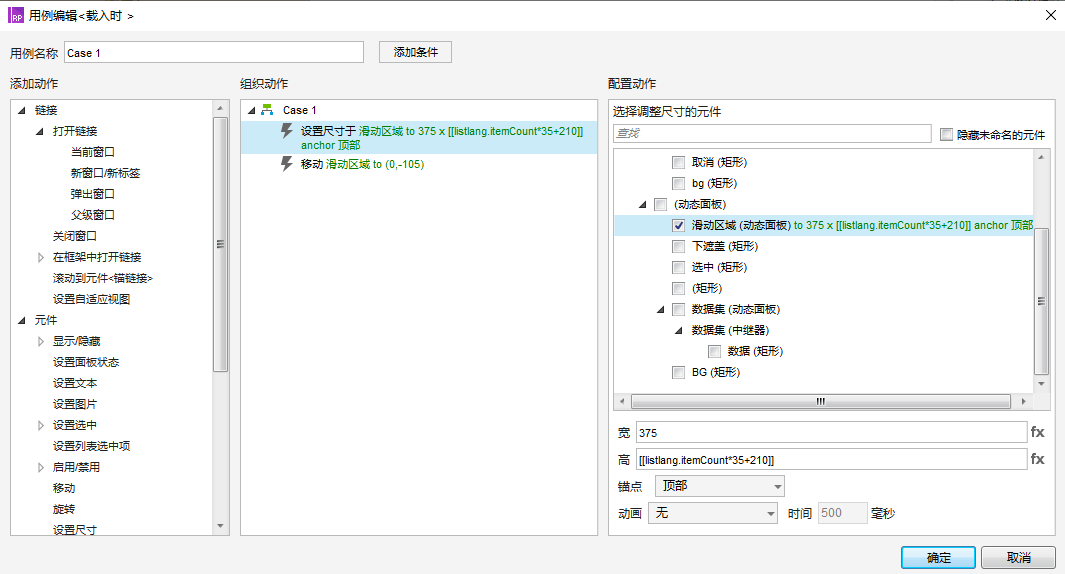Select 当前窗口 action

[92, 152]
